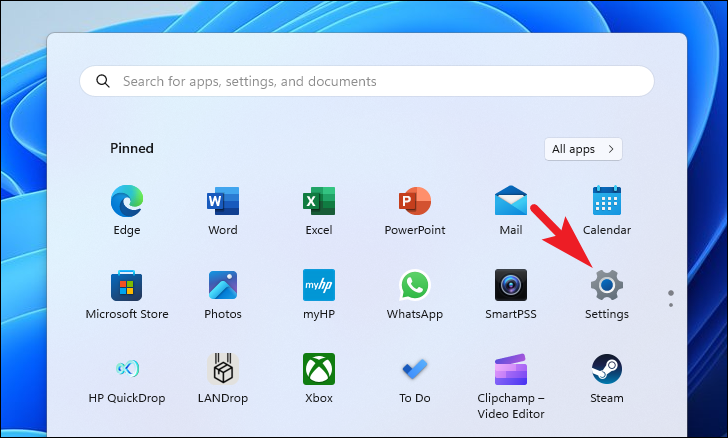The width and height of the screenshot is (728, 438).
Task: Launch PowerPoint from the pinned grid
Action: (415, 201)
